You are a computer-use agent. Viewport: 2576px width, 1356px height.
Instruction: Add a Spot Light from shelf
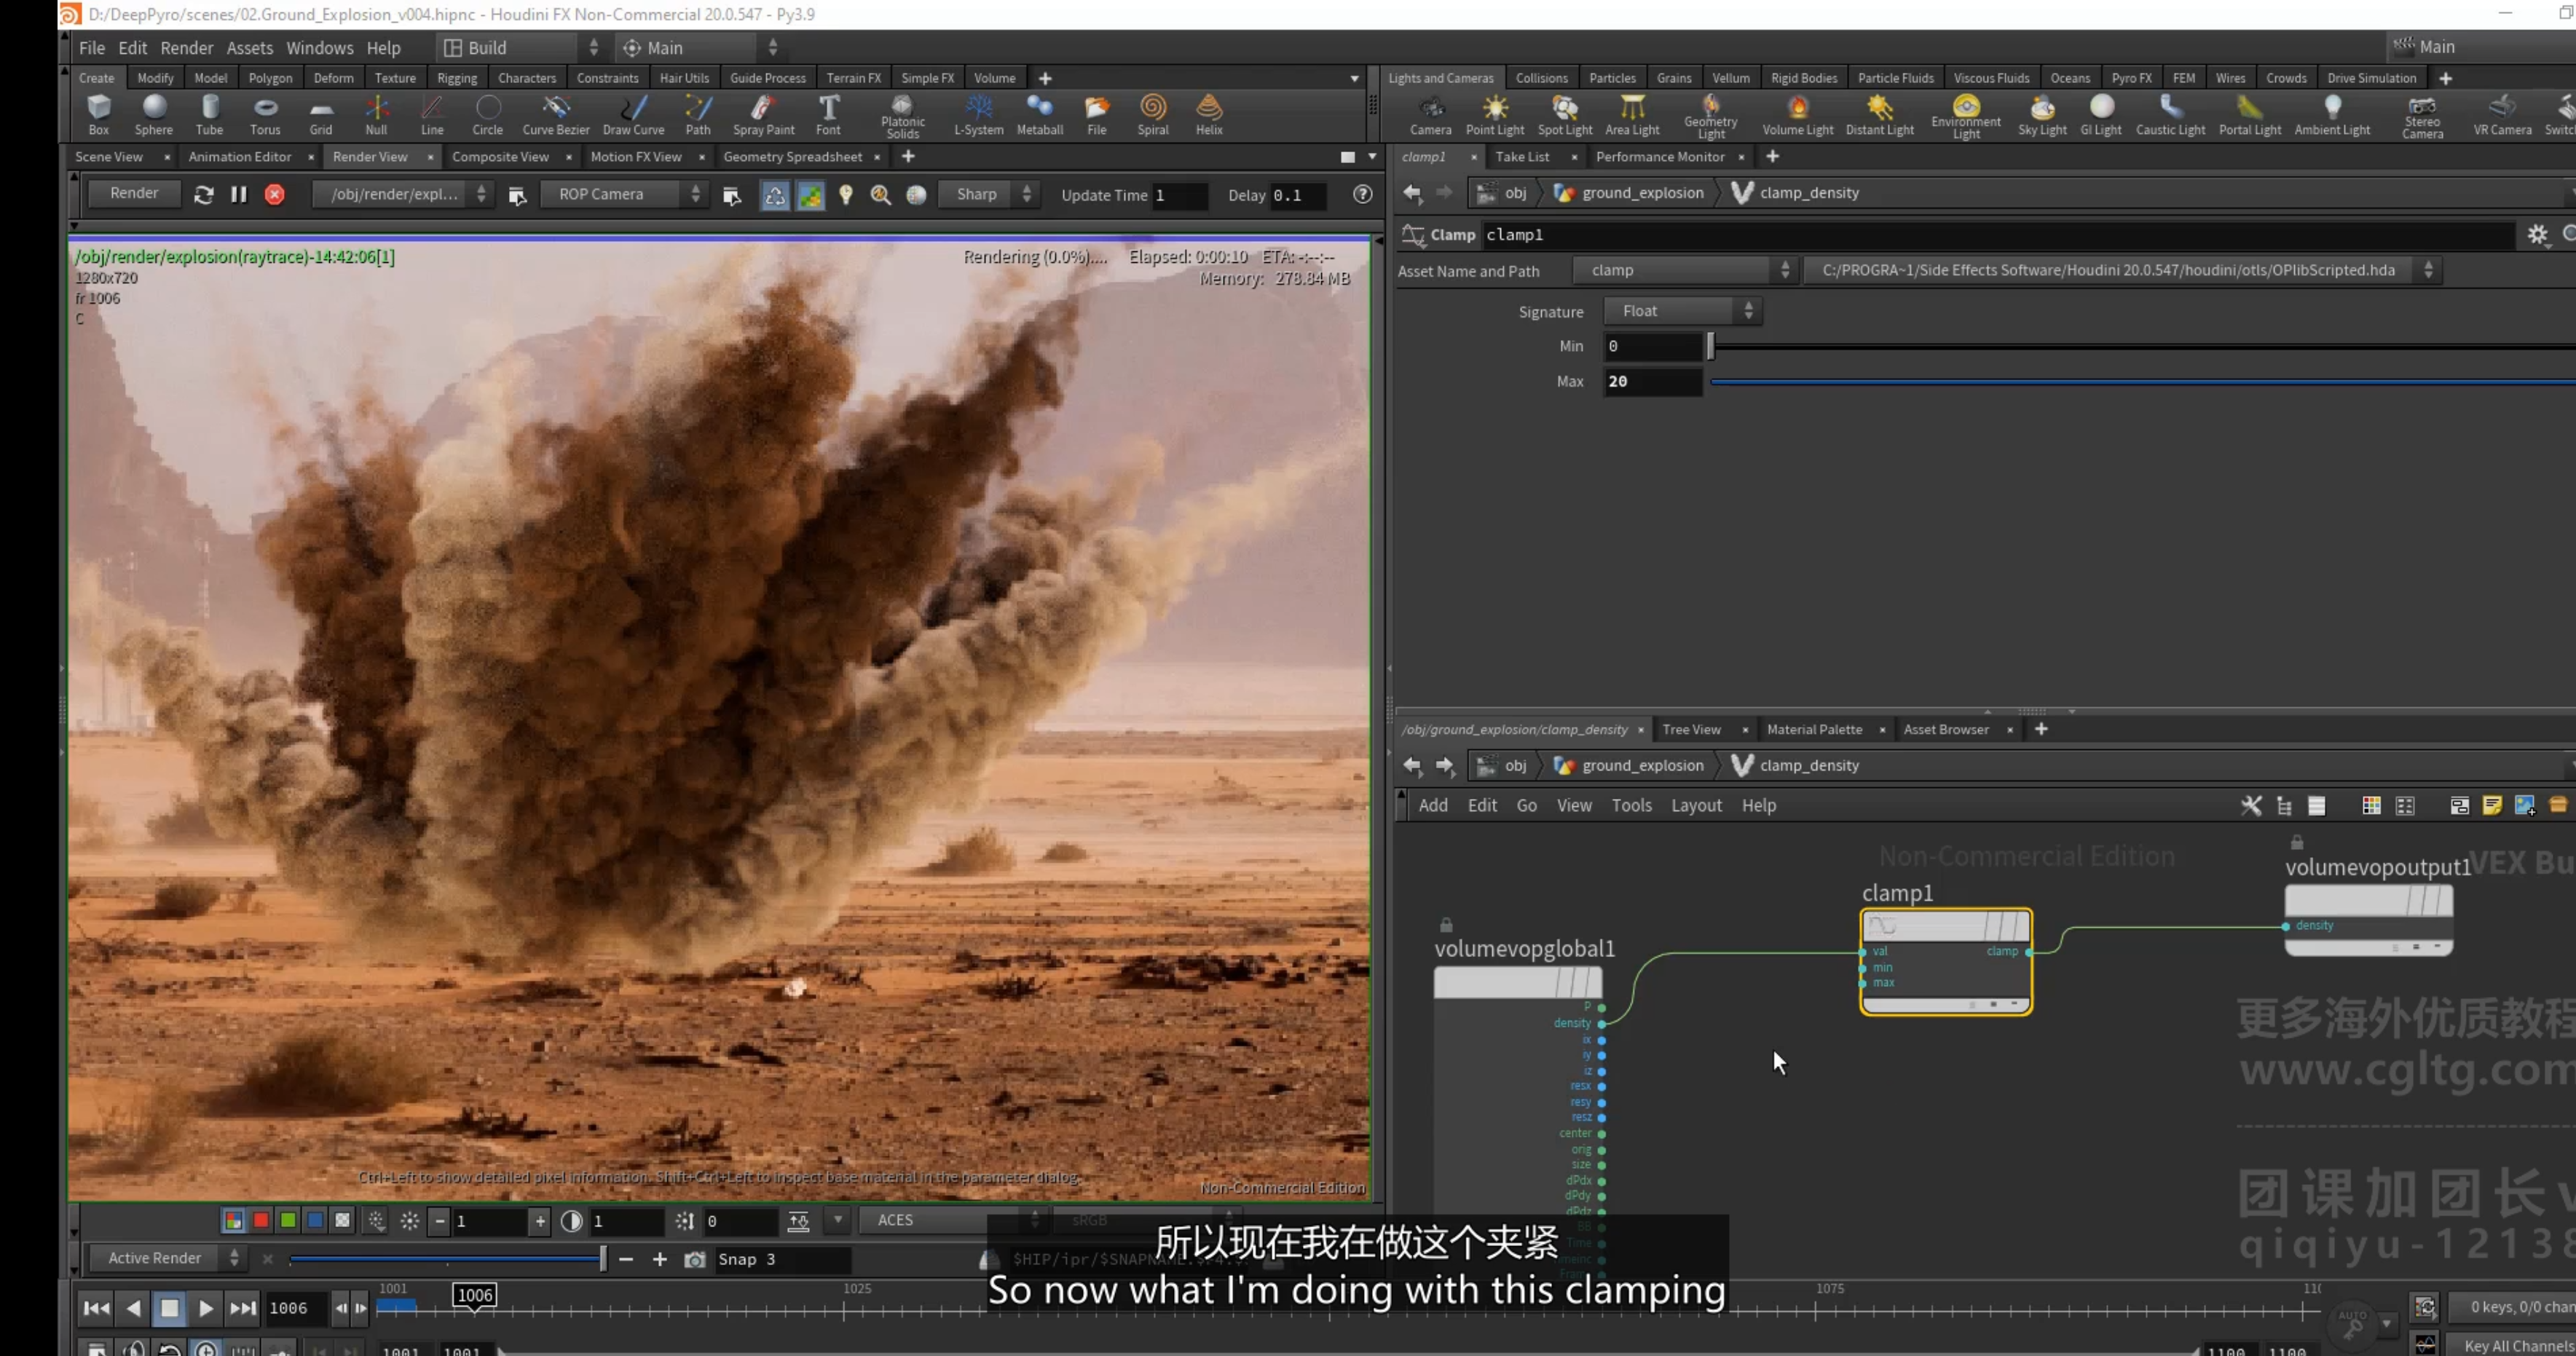click(x=1565, y=115)
